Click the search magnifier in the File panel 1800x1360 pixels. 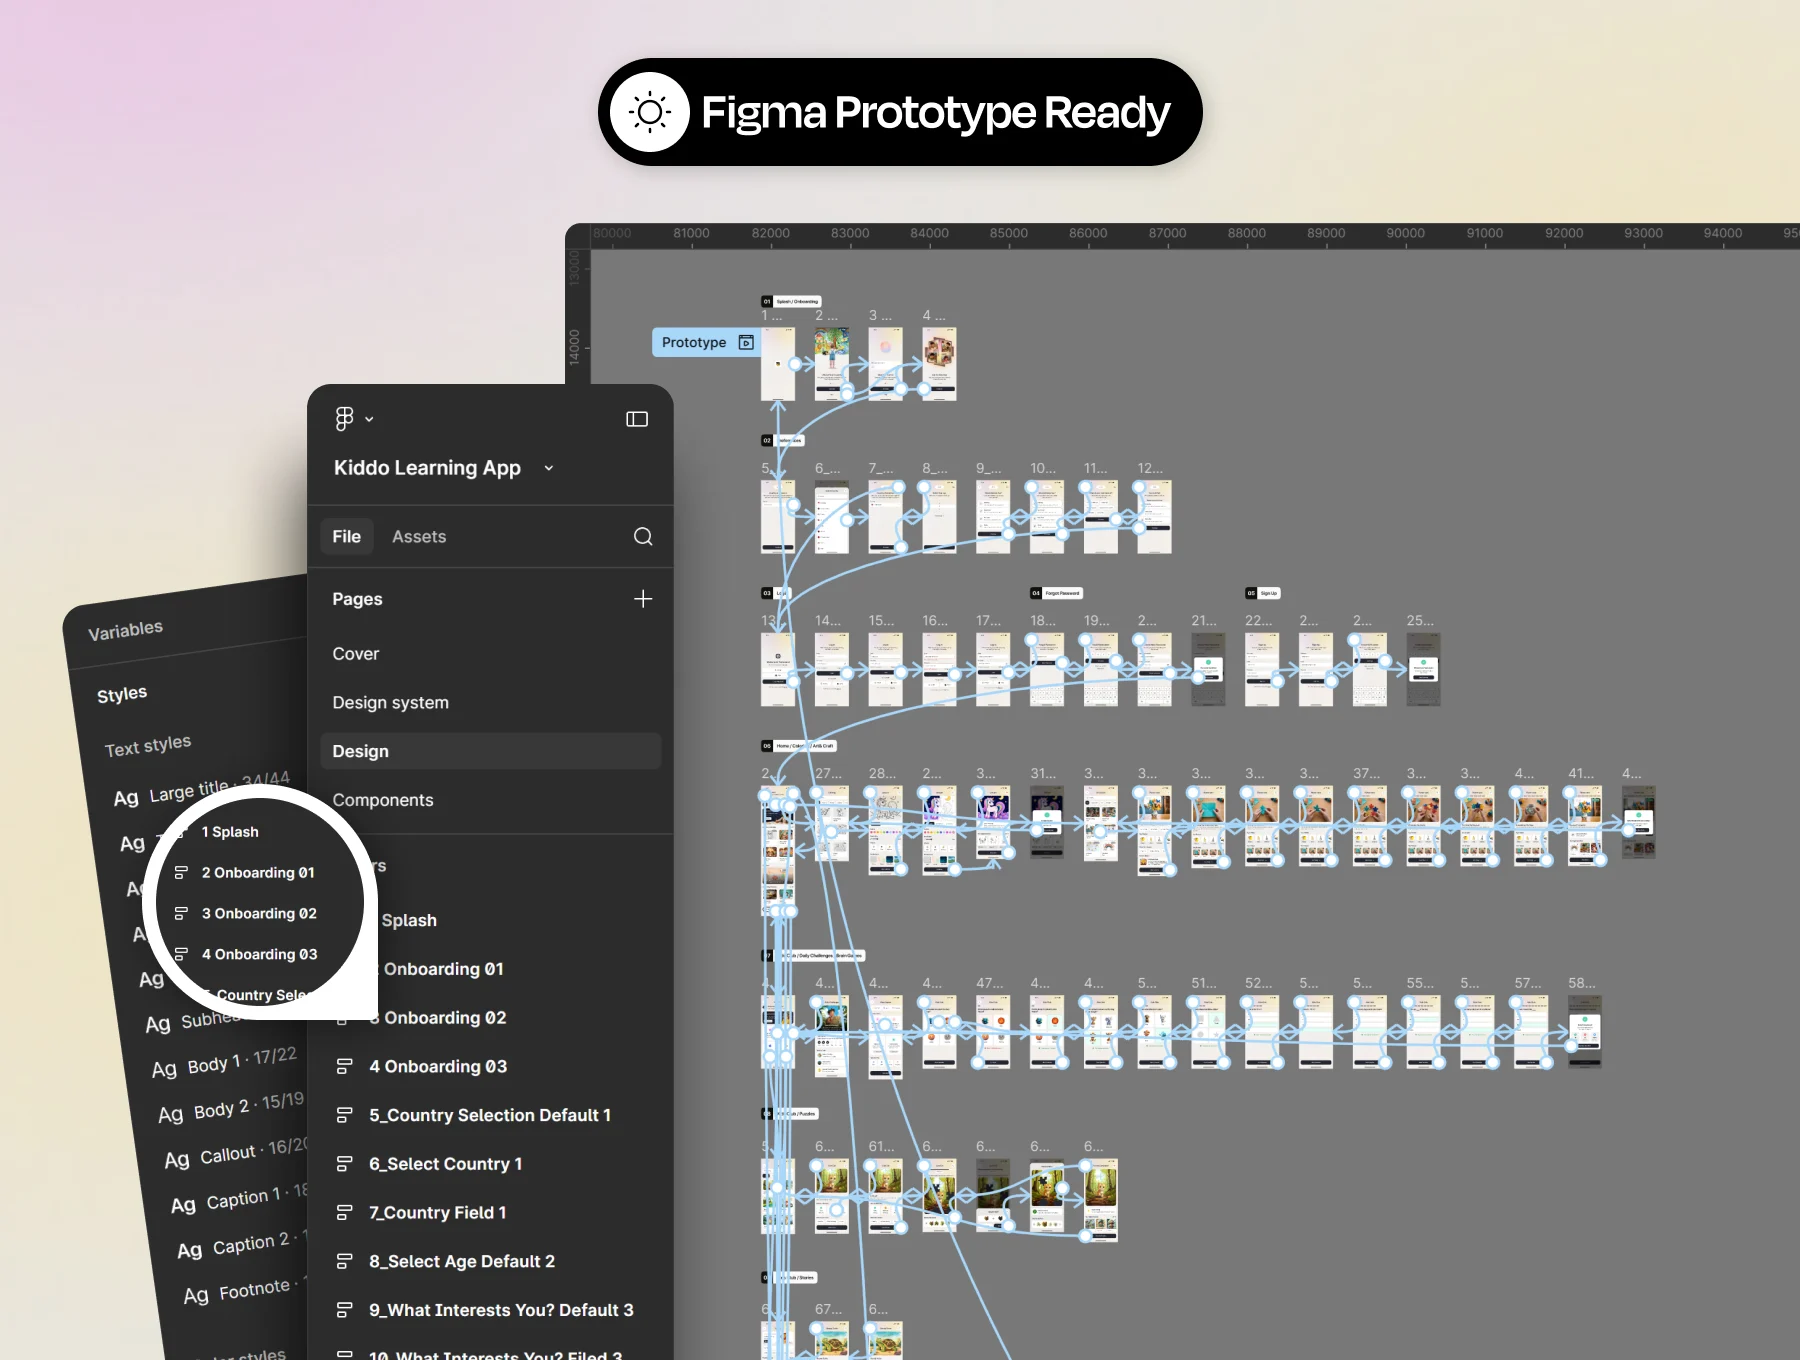[643, 537]
